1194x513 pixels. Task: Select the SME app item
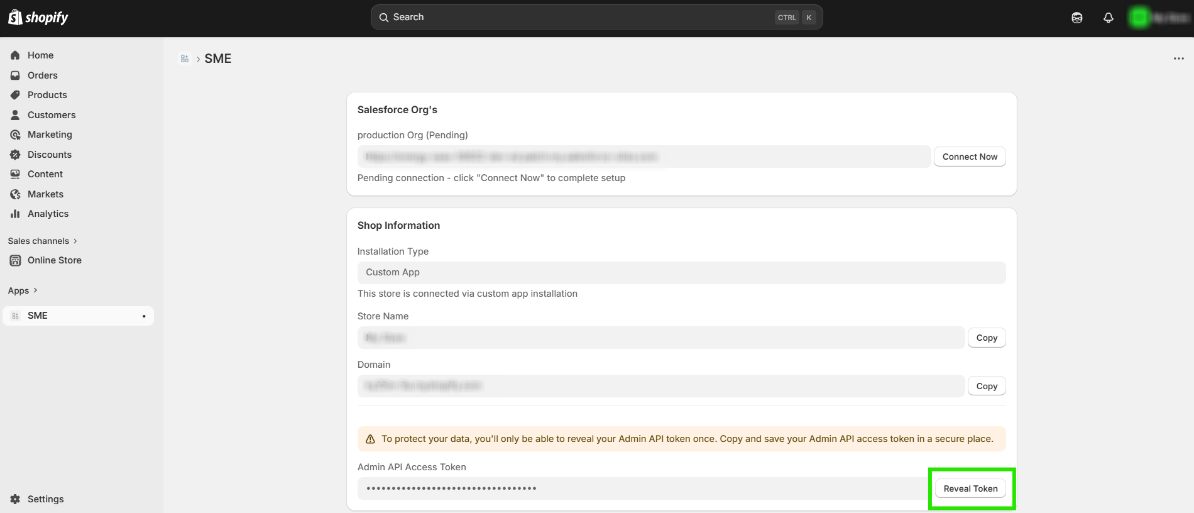37,316
